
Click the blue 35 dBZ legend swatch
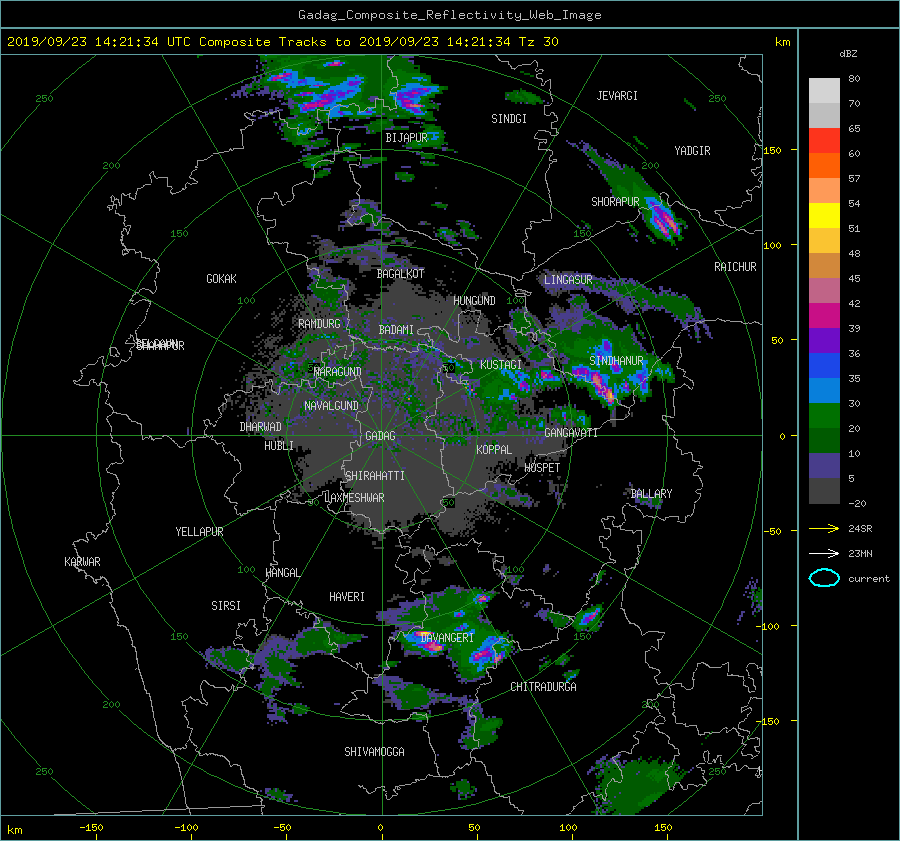[x=824, y=366]
